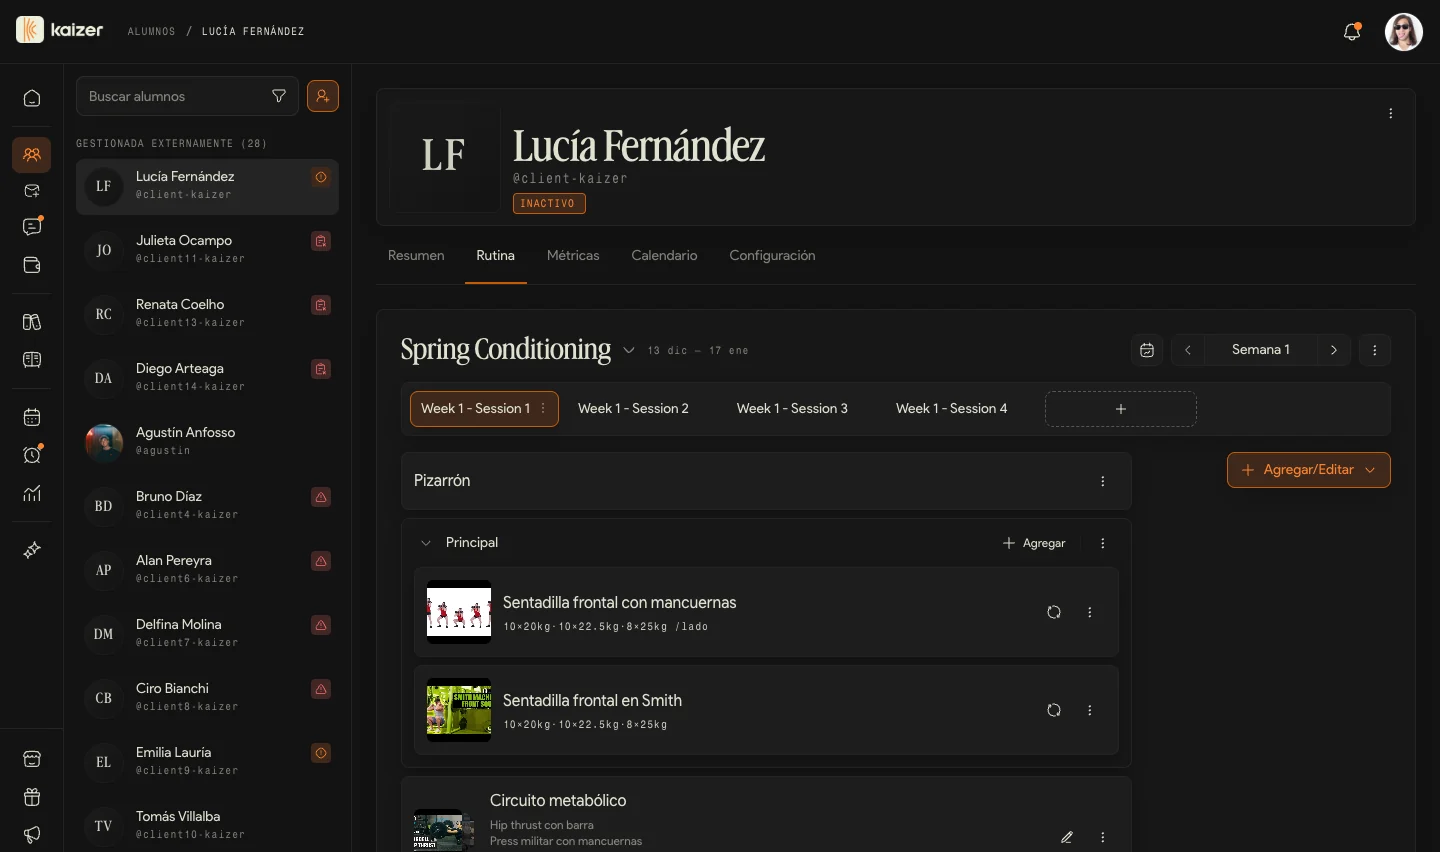This screenshot has width=1440, height=852.
Task: Open the Calendario tab
Action: click(664, 256)
